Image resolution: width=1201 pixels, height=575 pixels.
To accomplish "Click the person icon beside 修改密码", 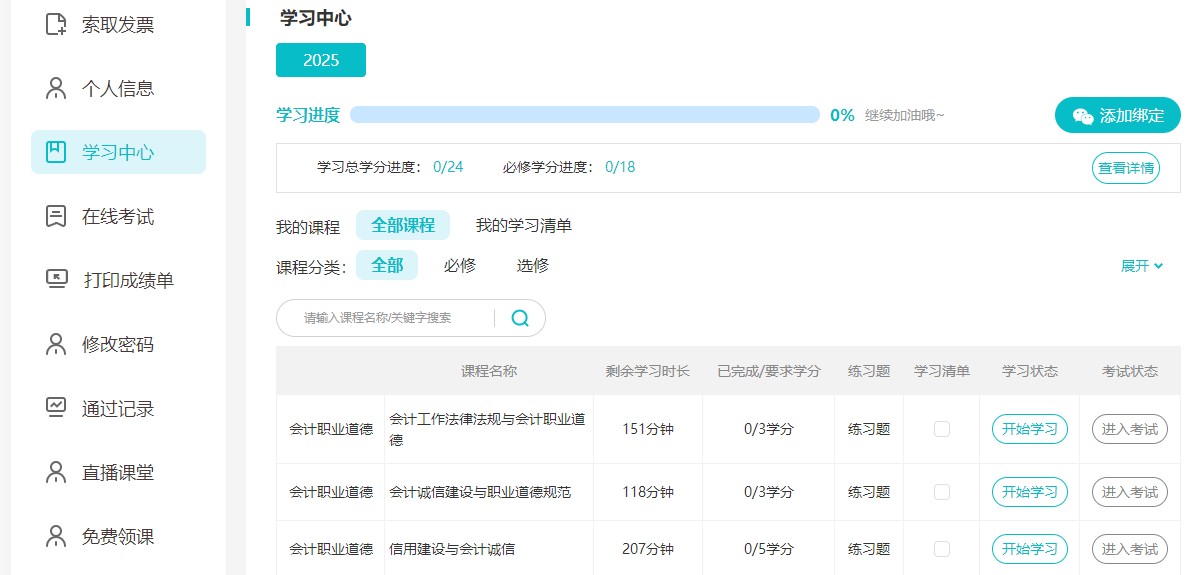I will click(56, 344).
